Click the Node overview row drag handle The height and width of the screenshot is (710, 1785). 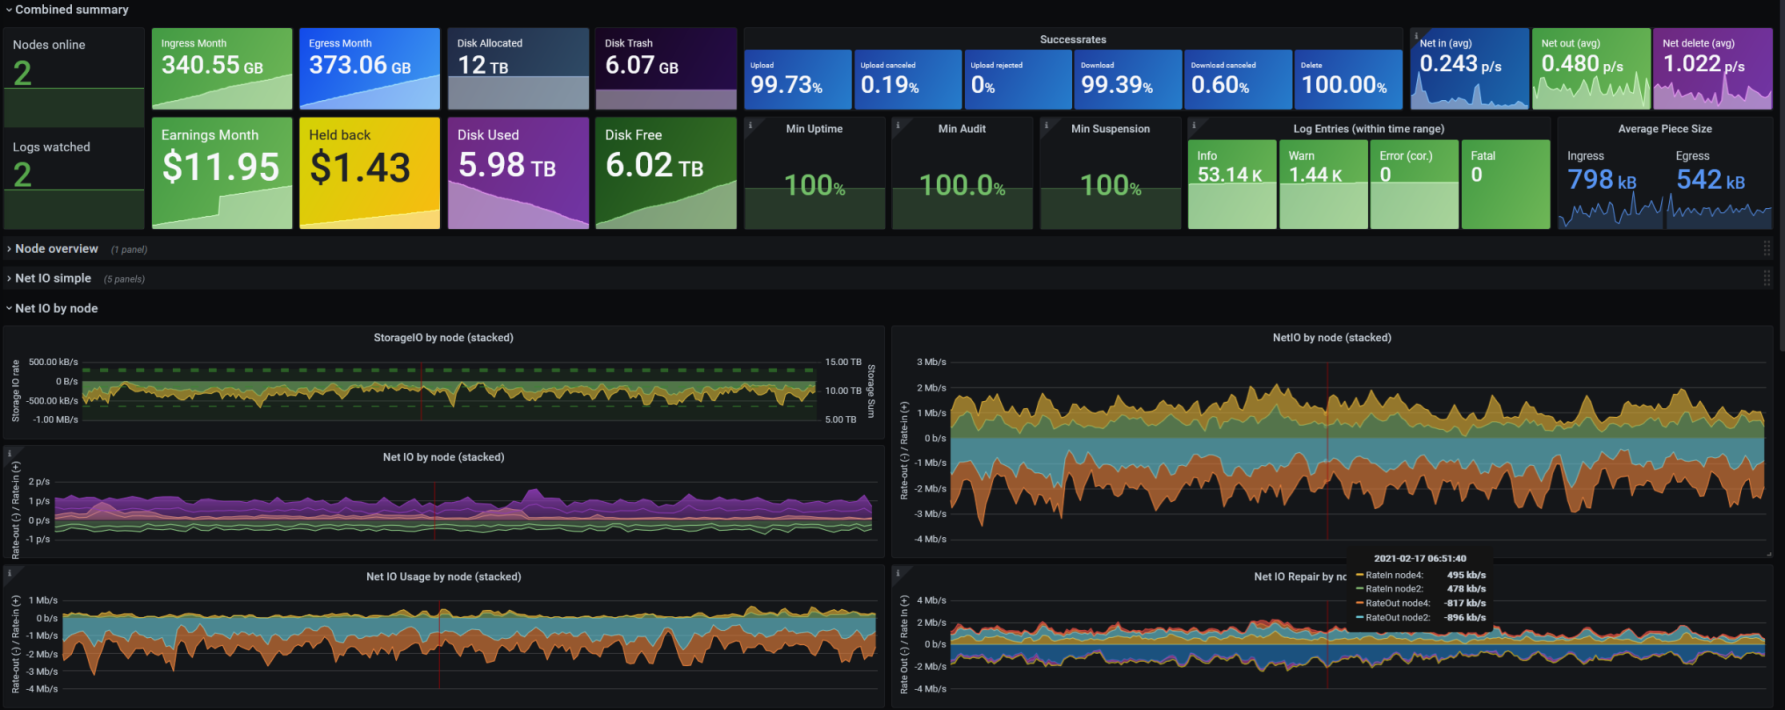click(1766, 249)
